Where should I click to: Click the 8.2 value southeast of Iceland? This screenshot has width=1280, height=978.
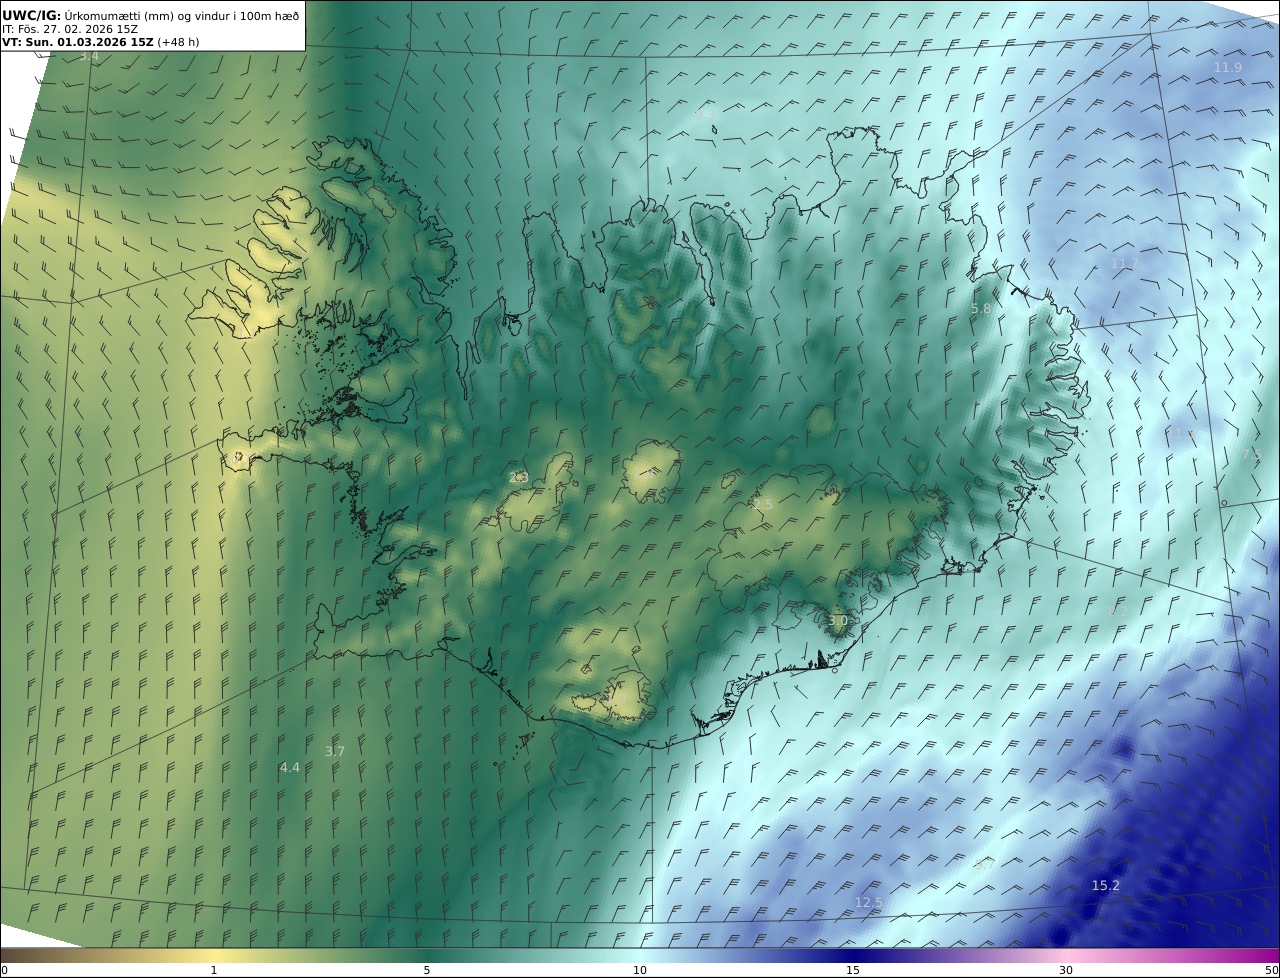coord(1118,611)
